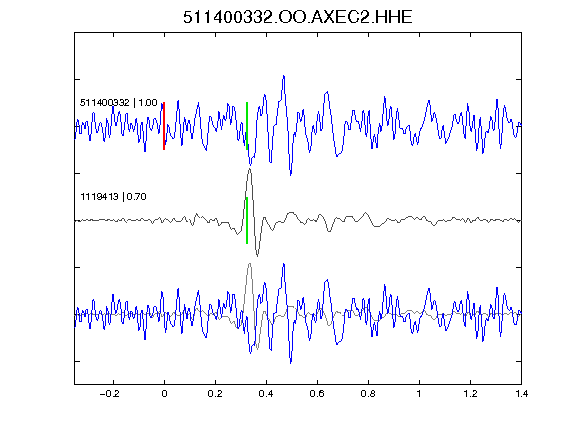Click the deepest trough of the bottom blue waveform
The width and height of the screenshot is (576, 432).
pos(291,362)
